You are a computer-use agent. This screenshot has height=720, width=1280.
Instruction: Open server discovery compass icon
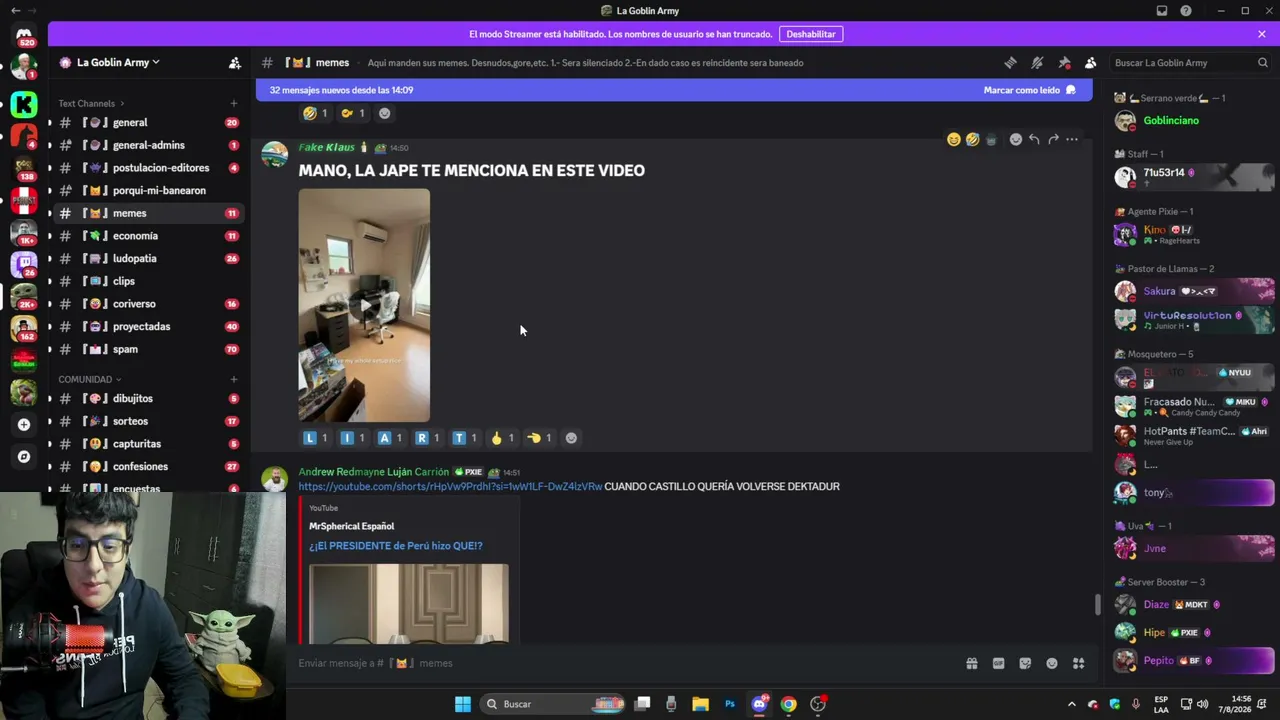click(24, 457)
